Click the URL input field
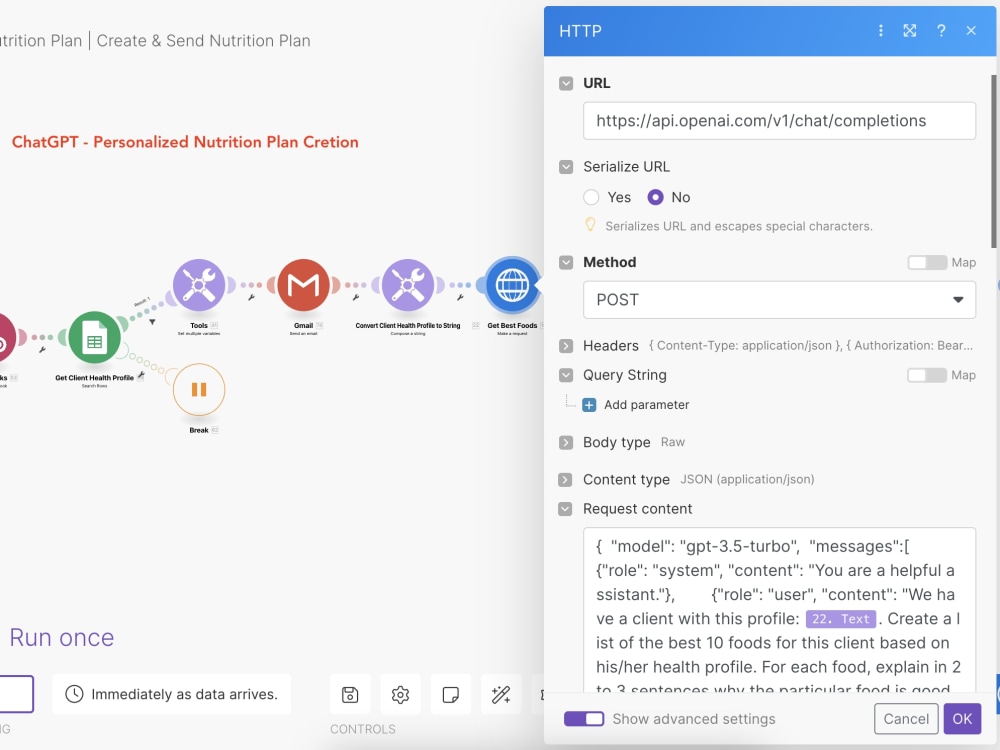 coord(779,121)
